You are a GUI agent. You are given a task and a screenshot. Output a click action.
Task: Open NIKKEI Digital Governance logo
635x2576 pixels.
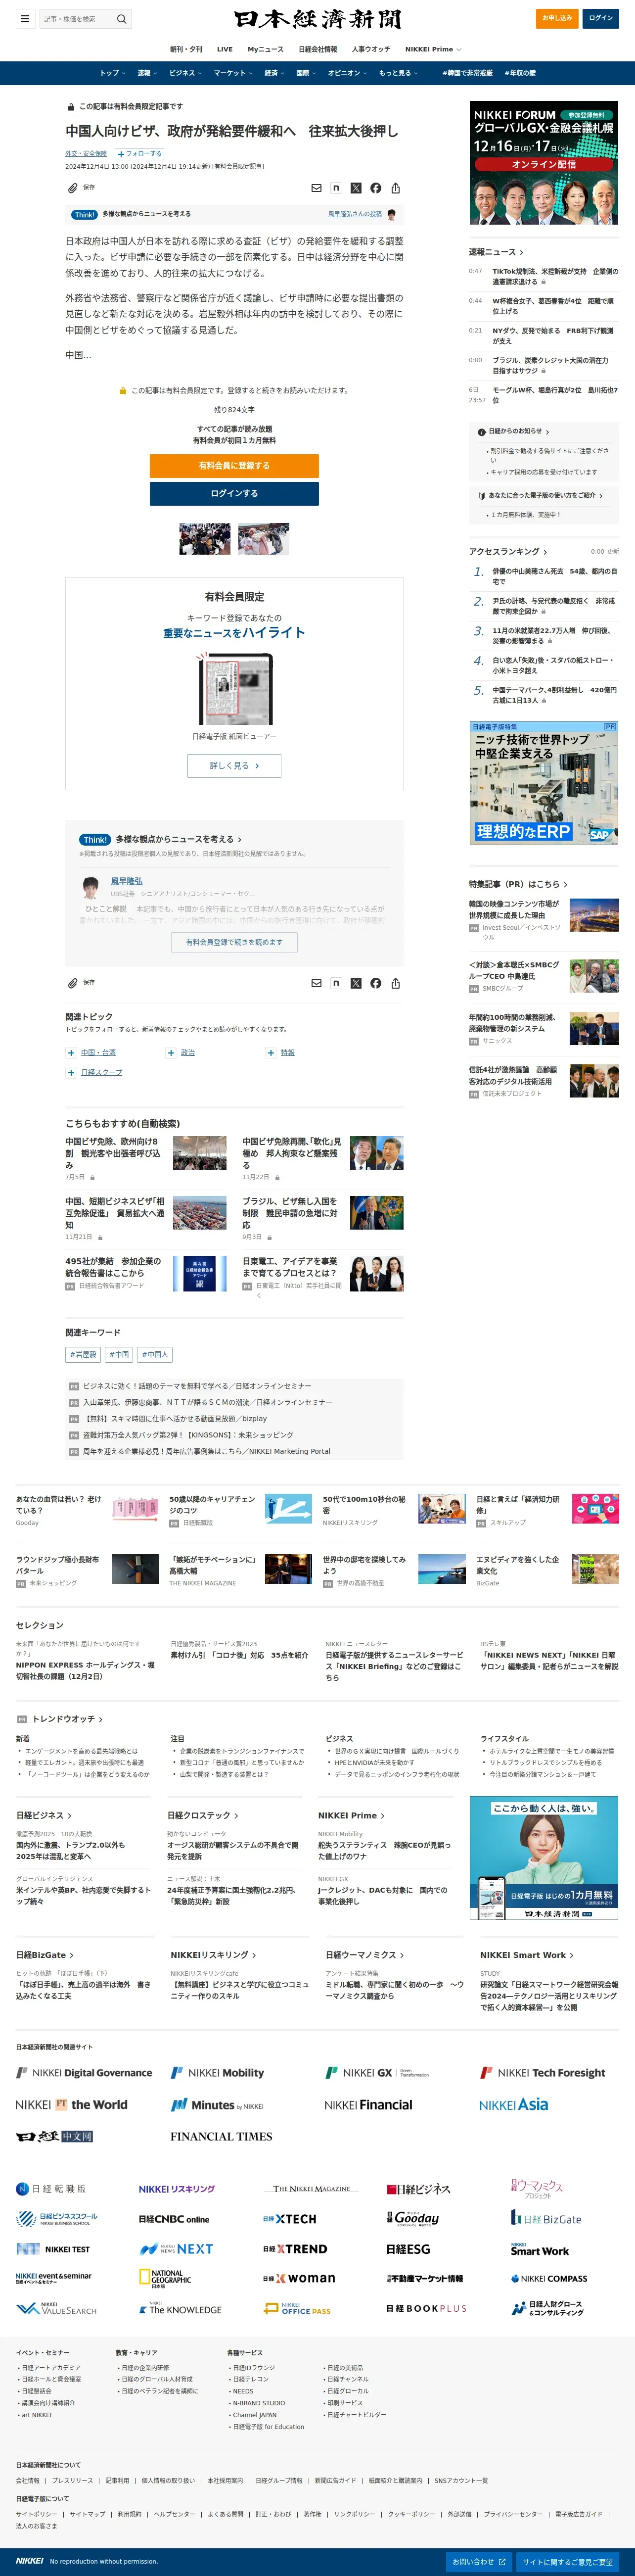point(84,2072)
